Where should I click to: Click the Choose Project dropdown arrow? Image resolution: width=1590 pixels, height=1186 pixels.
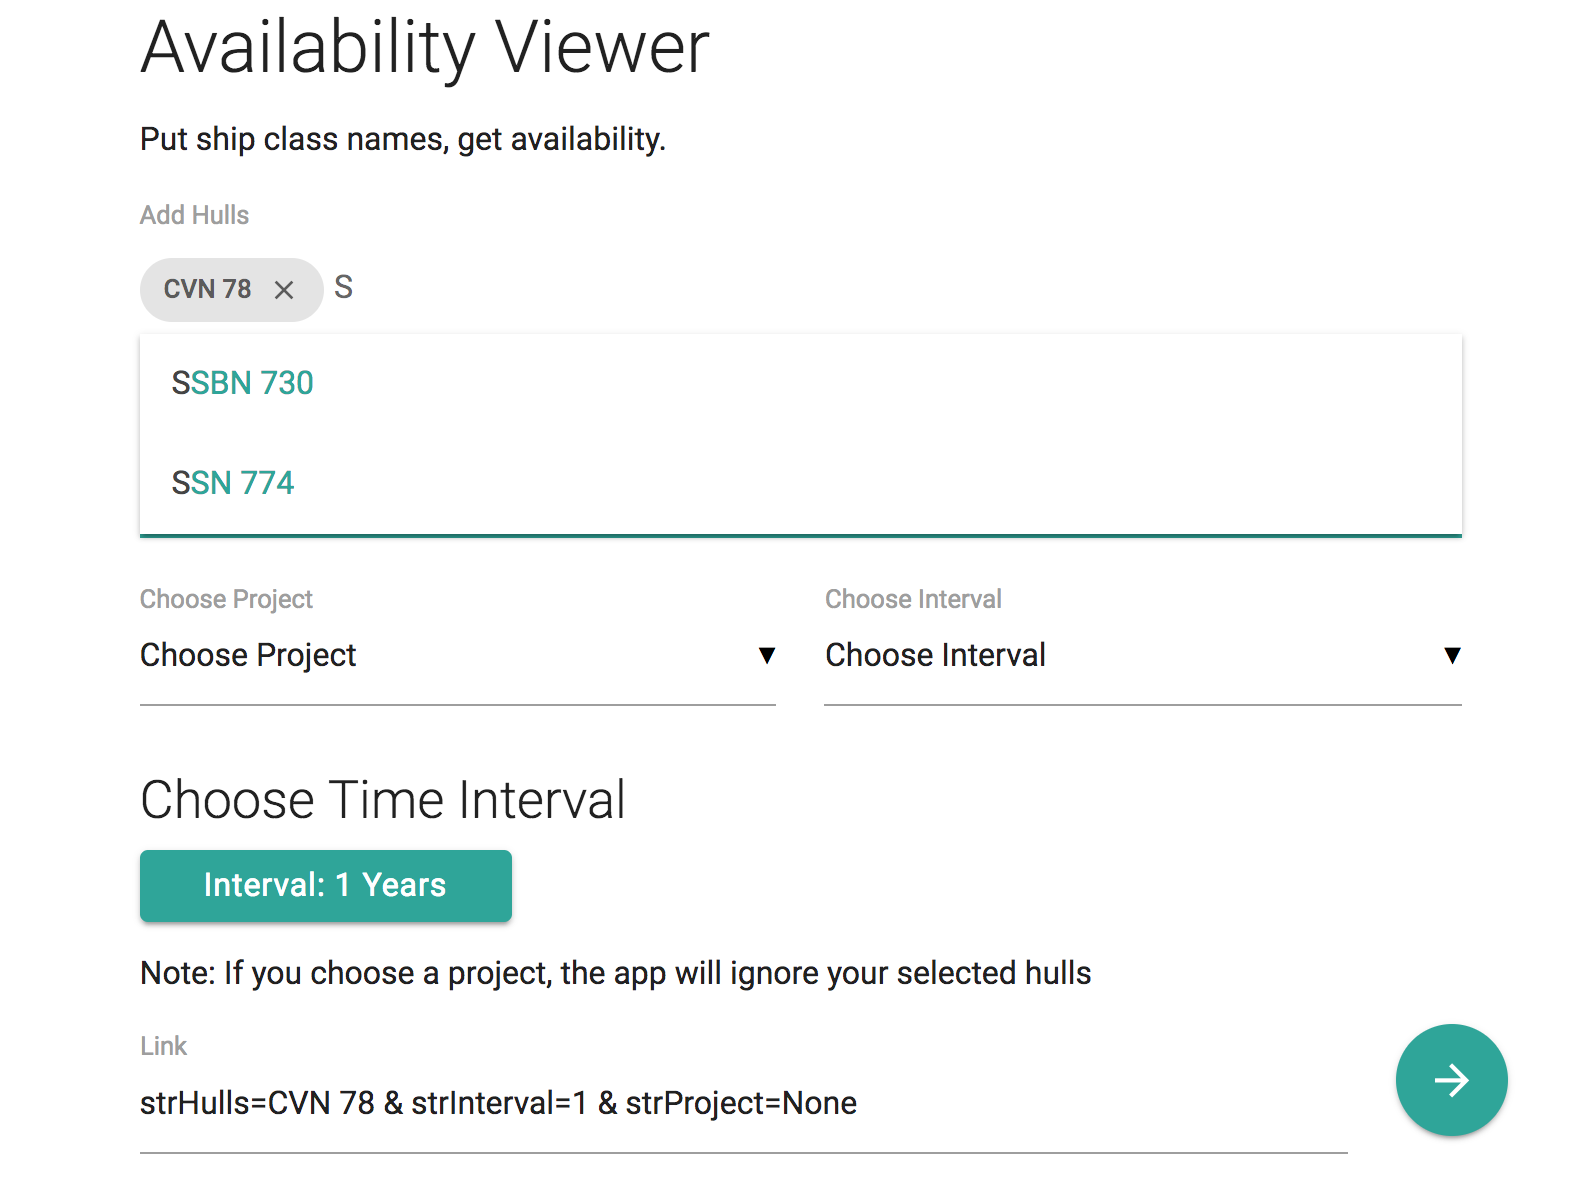767,656
